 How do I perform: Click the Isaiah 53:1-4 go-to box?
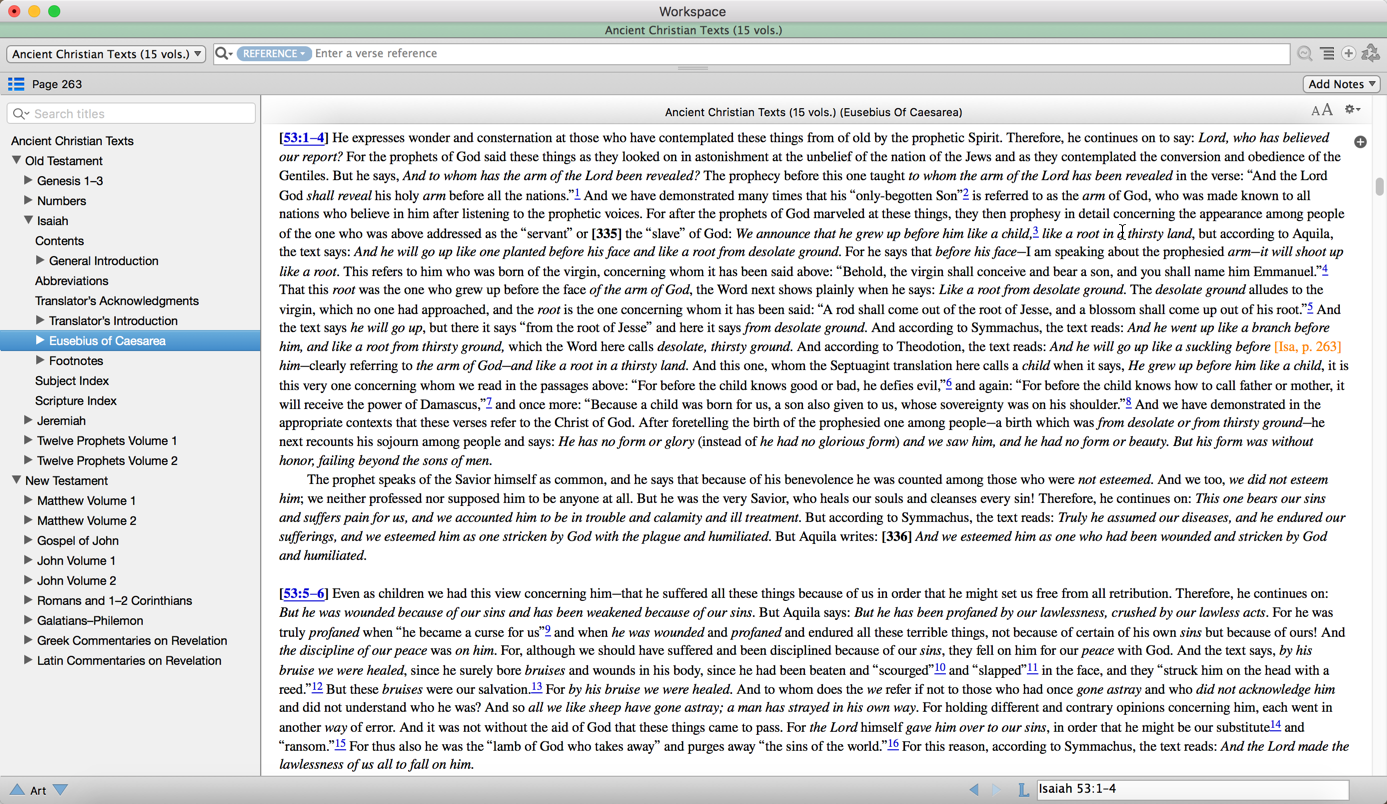pyautogui.click(x=1192, y=789)
